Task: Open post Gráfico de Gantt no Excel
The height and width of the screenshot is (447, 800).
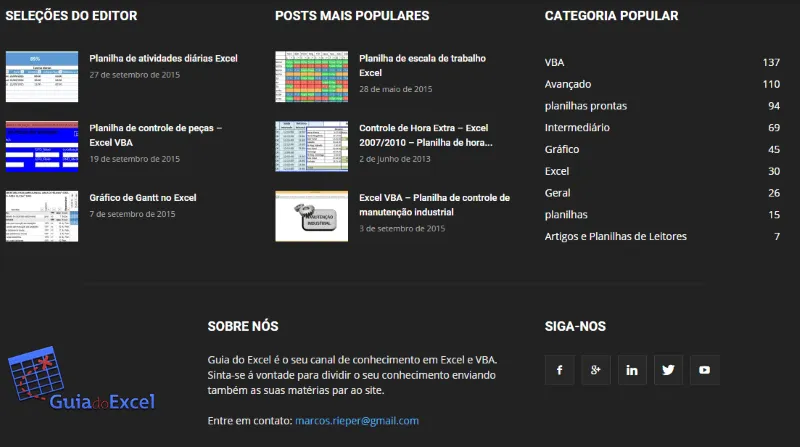Action: pyautogui.click(x=143, y=197)
